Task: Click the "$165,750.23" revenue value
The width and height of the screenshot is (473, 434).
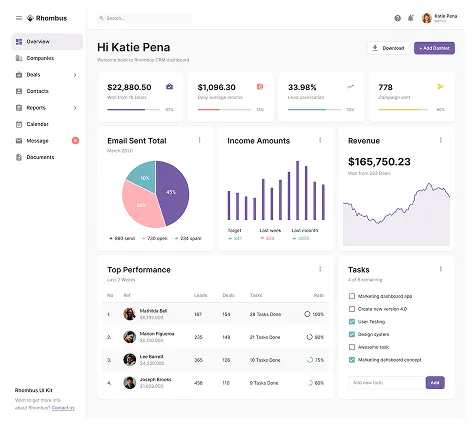Action: point(379,162)
